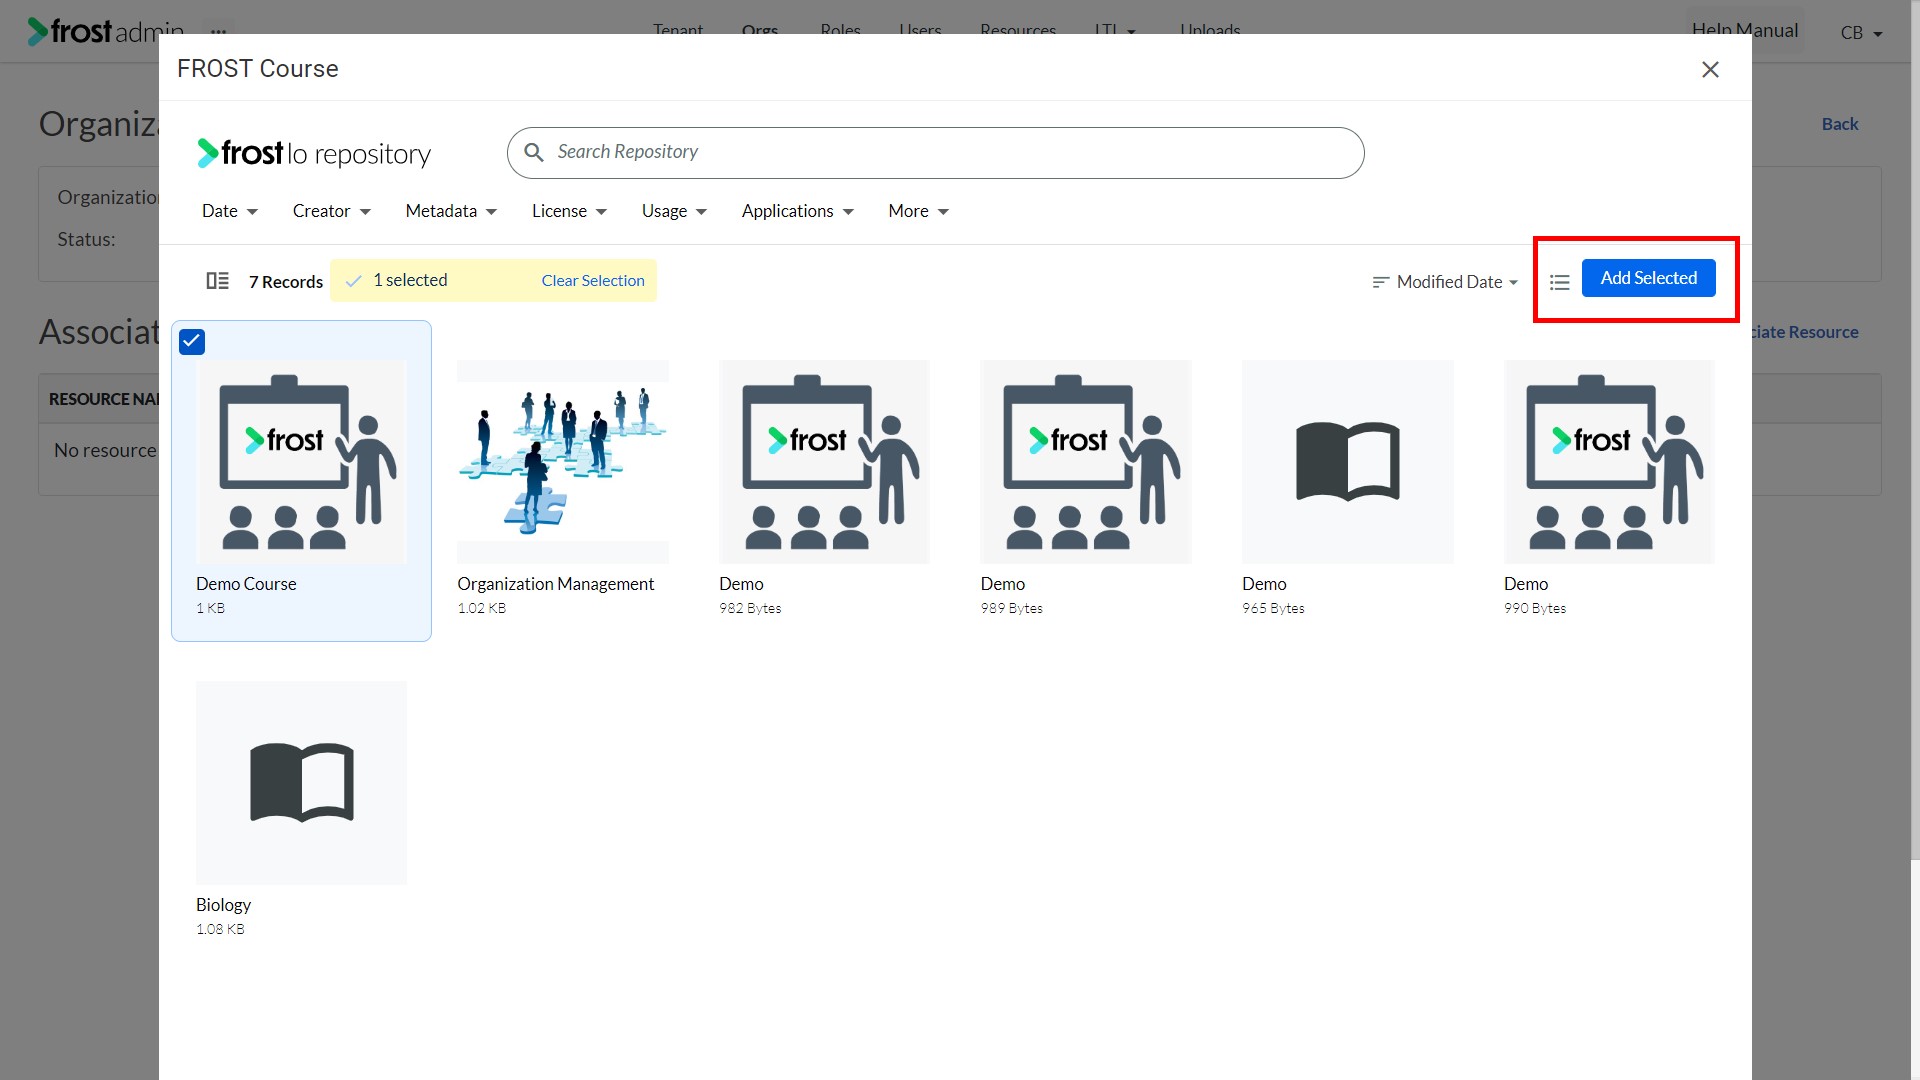The width and height of the screenshot is (1920, 1080).
Task: Select the Demo item sized 982 Bytes
Action: pos(824,462)
